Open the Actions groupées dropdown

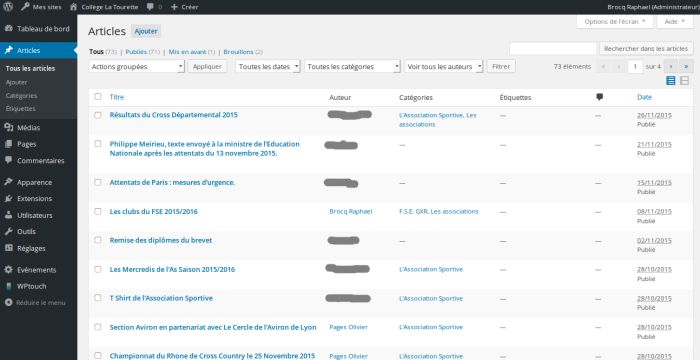[x=137, y=67]
